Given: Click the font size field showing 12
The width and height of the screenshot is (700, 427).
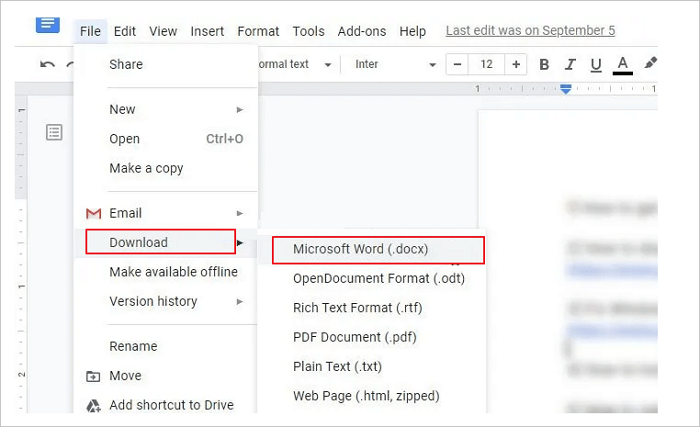Looking at the screenshot, I should (x=487, y=65).
